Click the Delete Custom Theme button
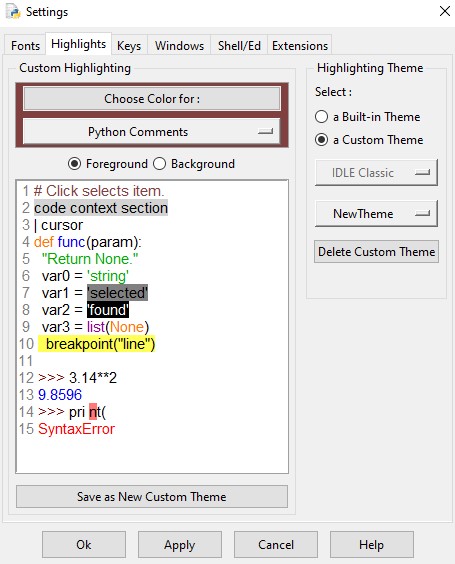 tap(376, 251)
